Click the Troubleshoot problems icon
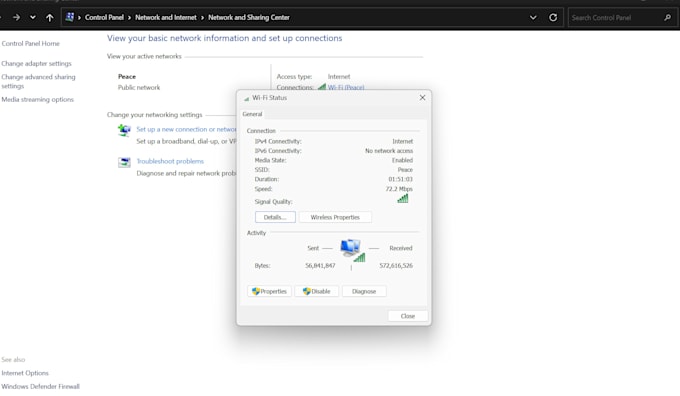This screenshot has height=396, width=680. pos(124,162)
